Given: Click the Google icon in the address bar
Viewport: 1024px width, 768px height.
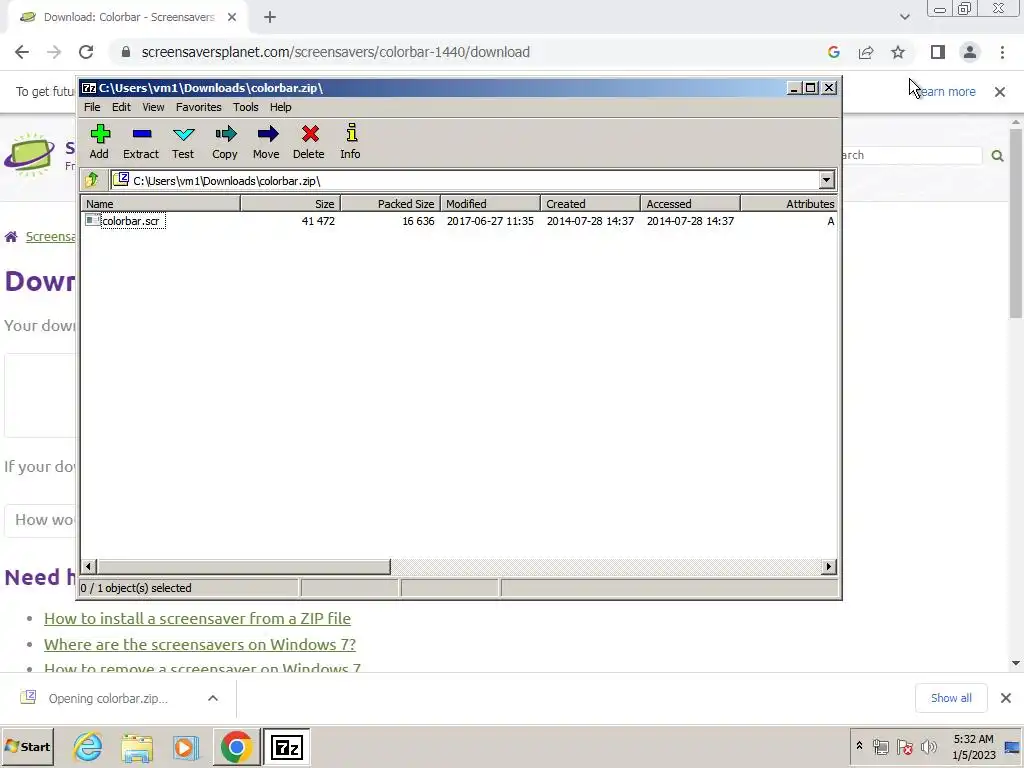Looking at the screenshot, I should (x=833, y=52).
